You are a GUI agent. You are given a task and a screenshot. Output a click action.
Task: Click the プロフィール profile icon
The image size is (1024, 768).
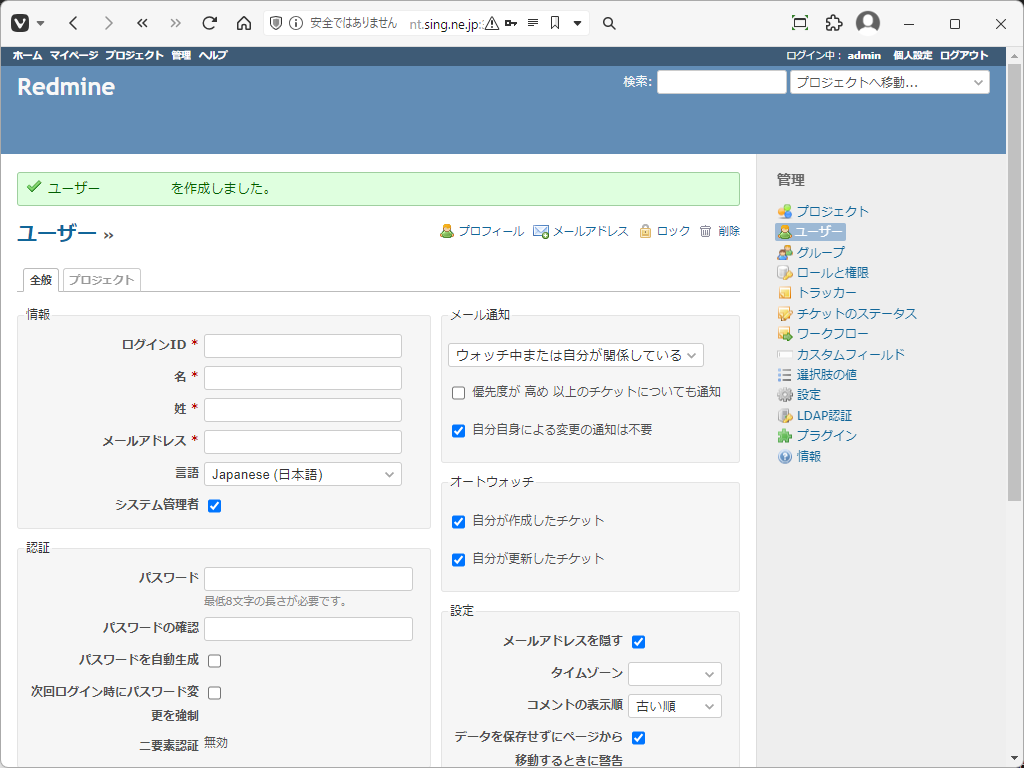[x=447, y=231]
